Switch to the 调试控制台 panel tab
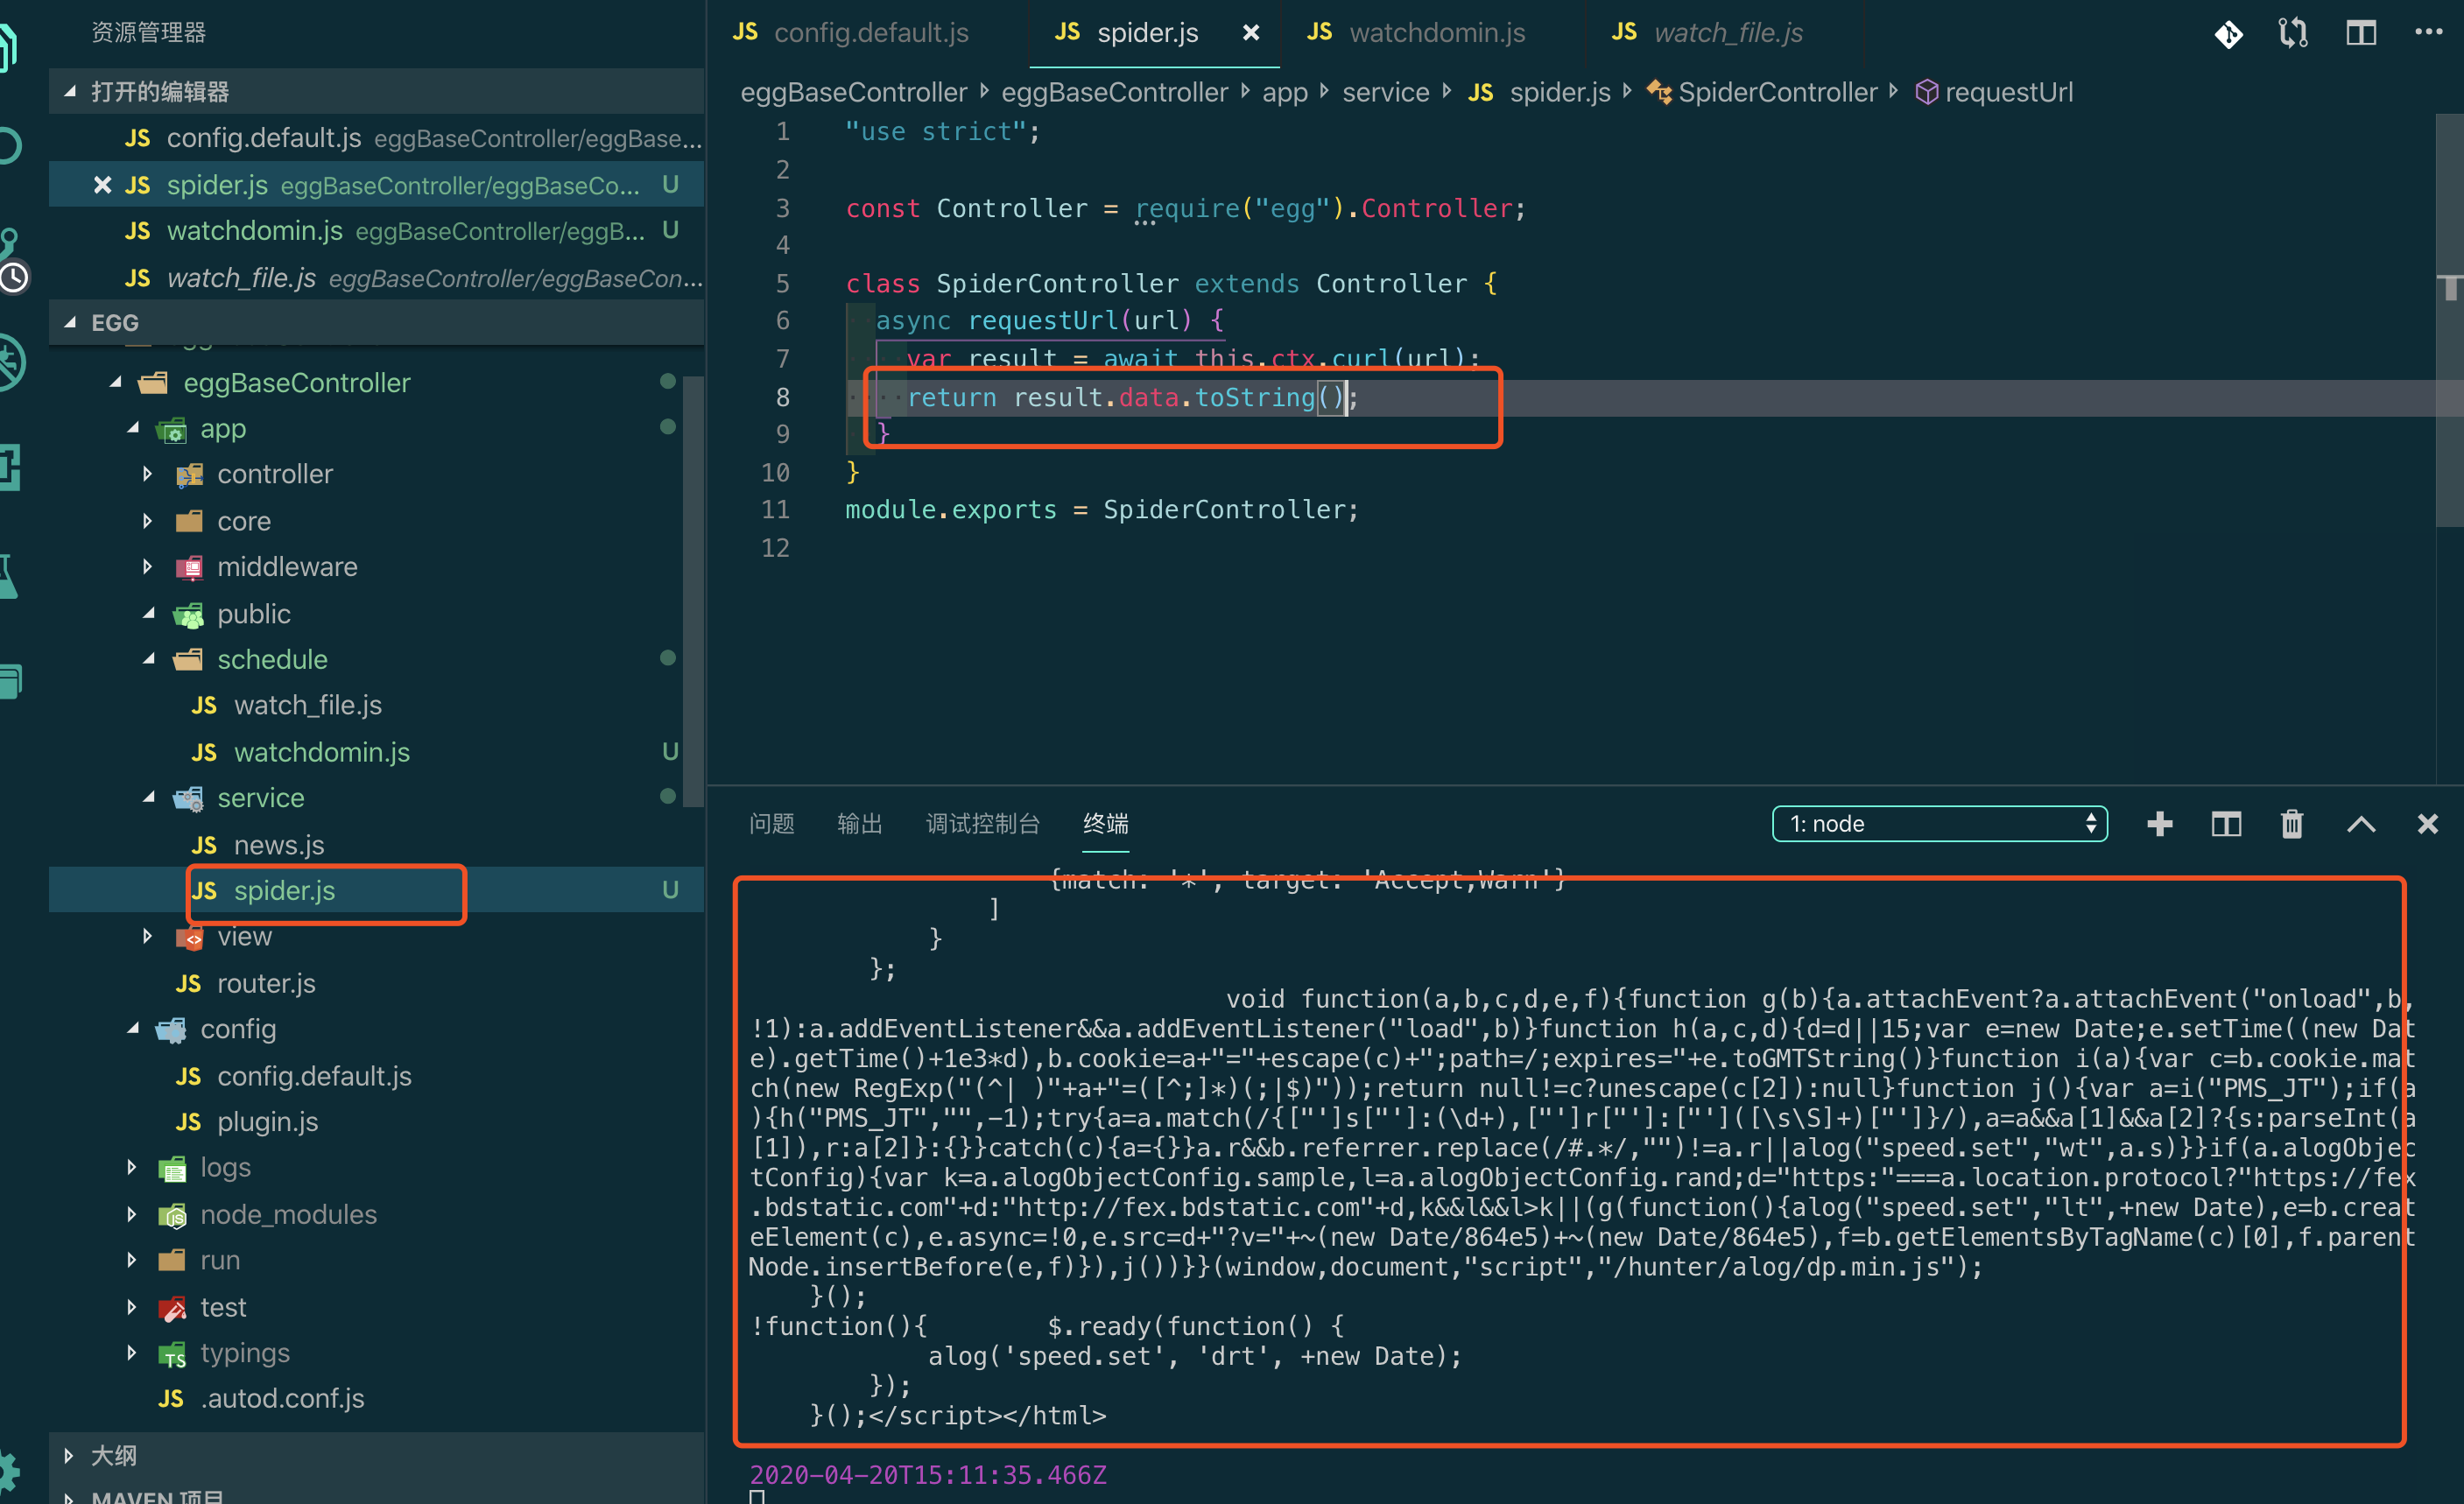This screenshot has height=1504, width=2464. pos(983,824)
